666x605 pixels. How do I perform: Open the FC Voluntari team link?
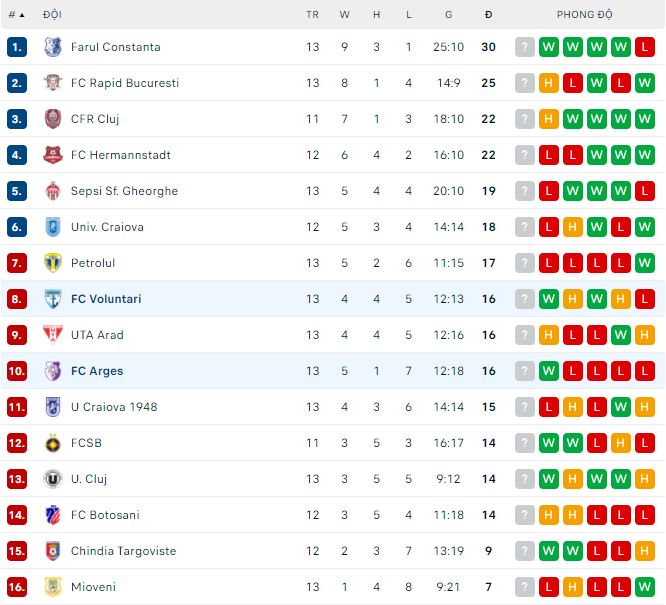click(105, 299)
